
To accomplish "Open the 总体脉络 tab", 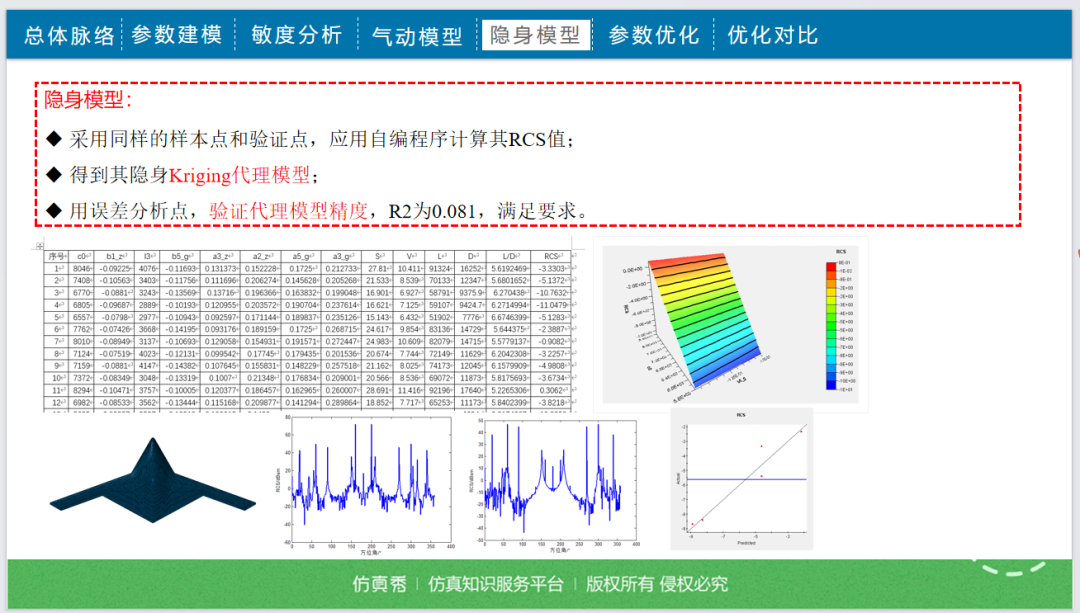I will tap(69, 35).
